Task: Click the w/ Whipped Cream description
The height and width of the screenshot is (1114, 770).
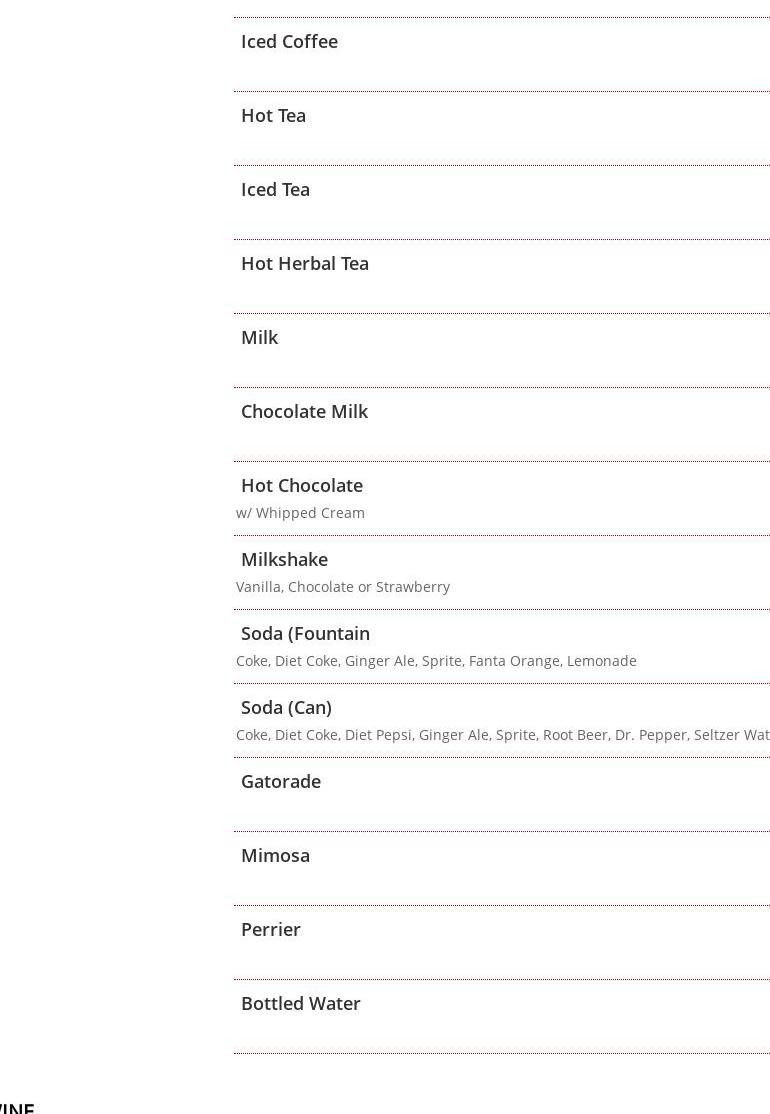Action: click(300, 513)
